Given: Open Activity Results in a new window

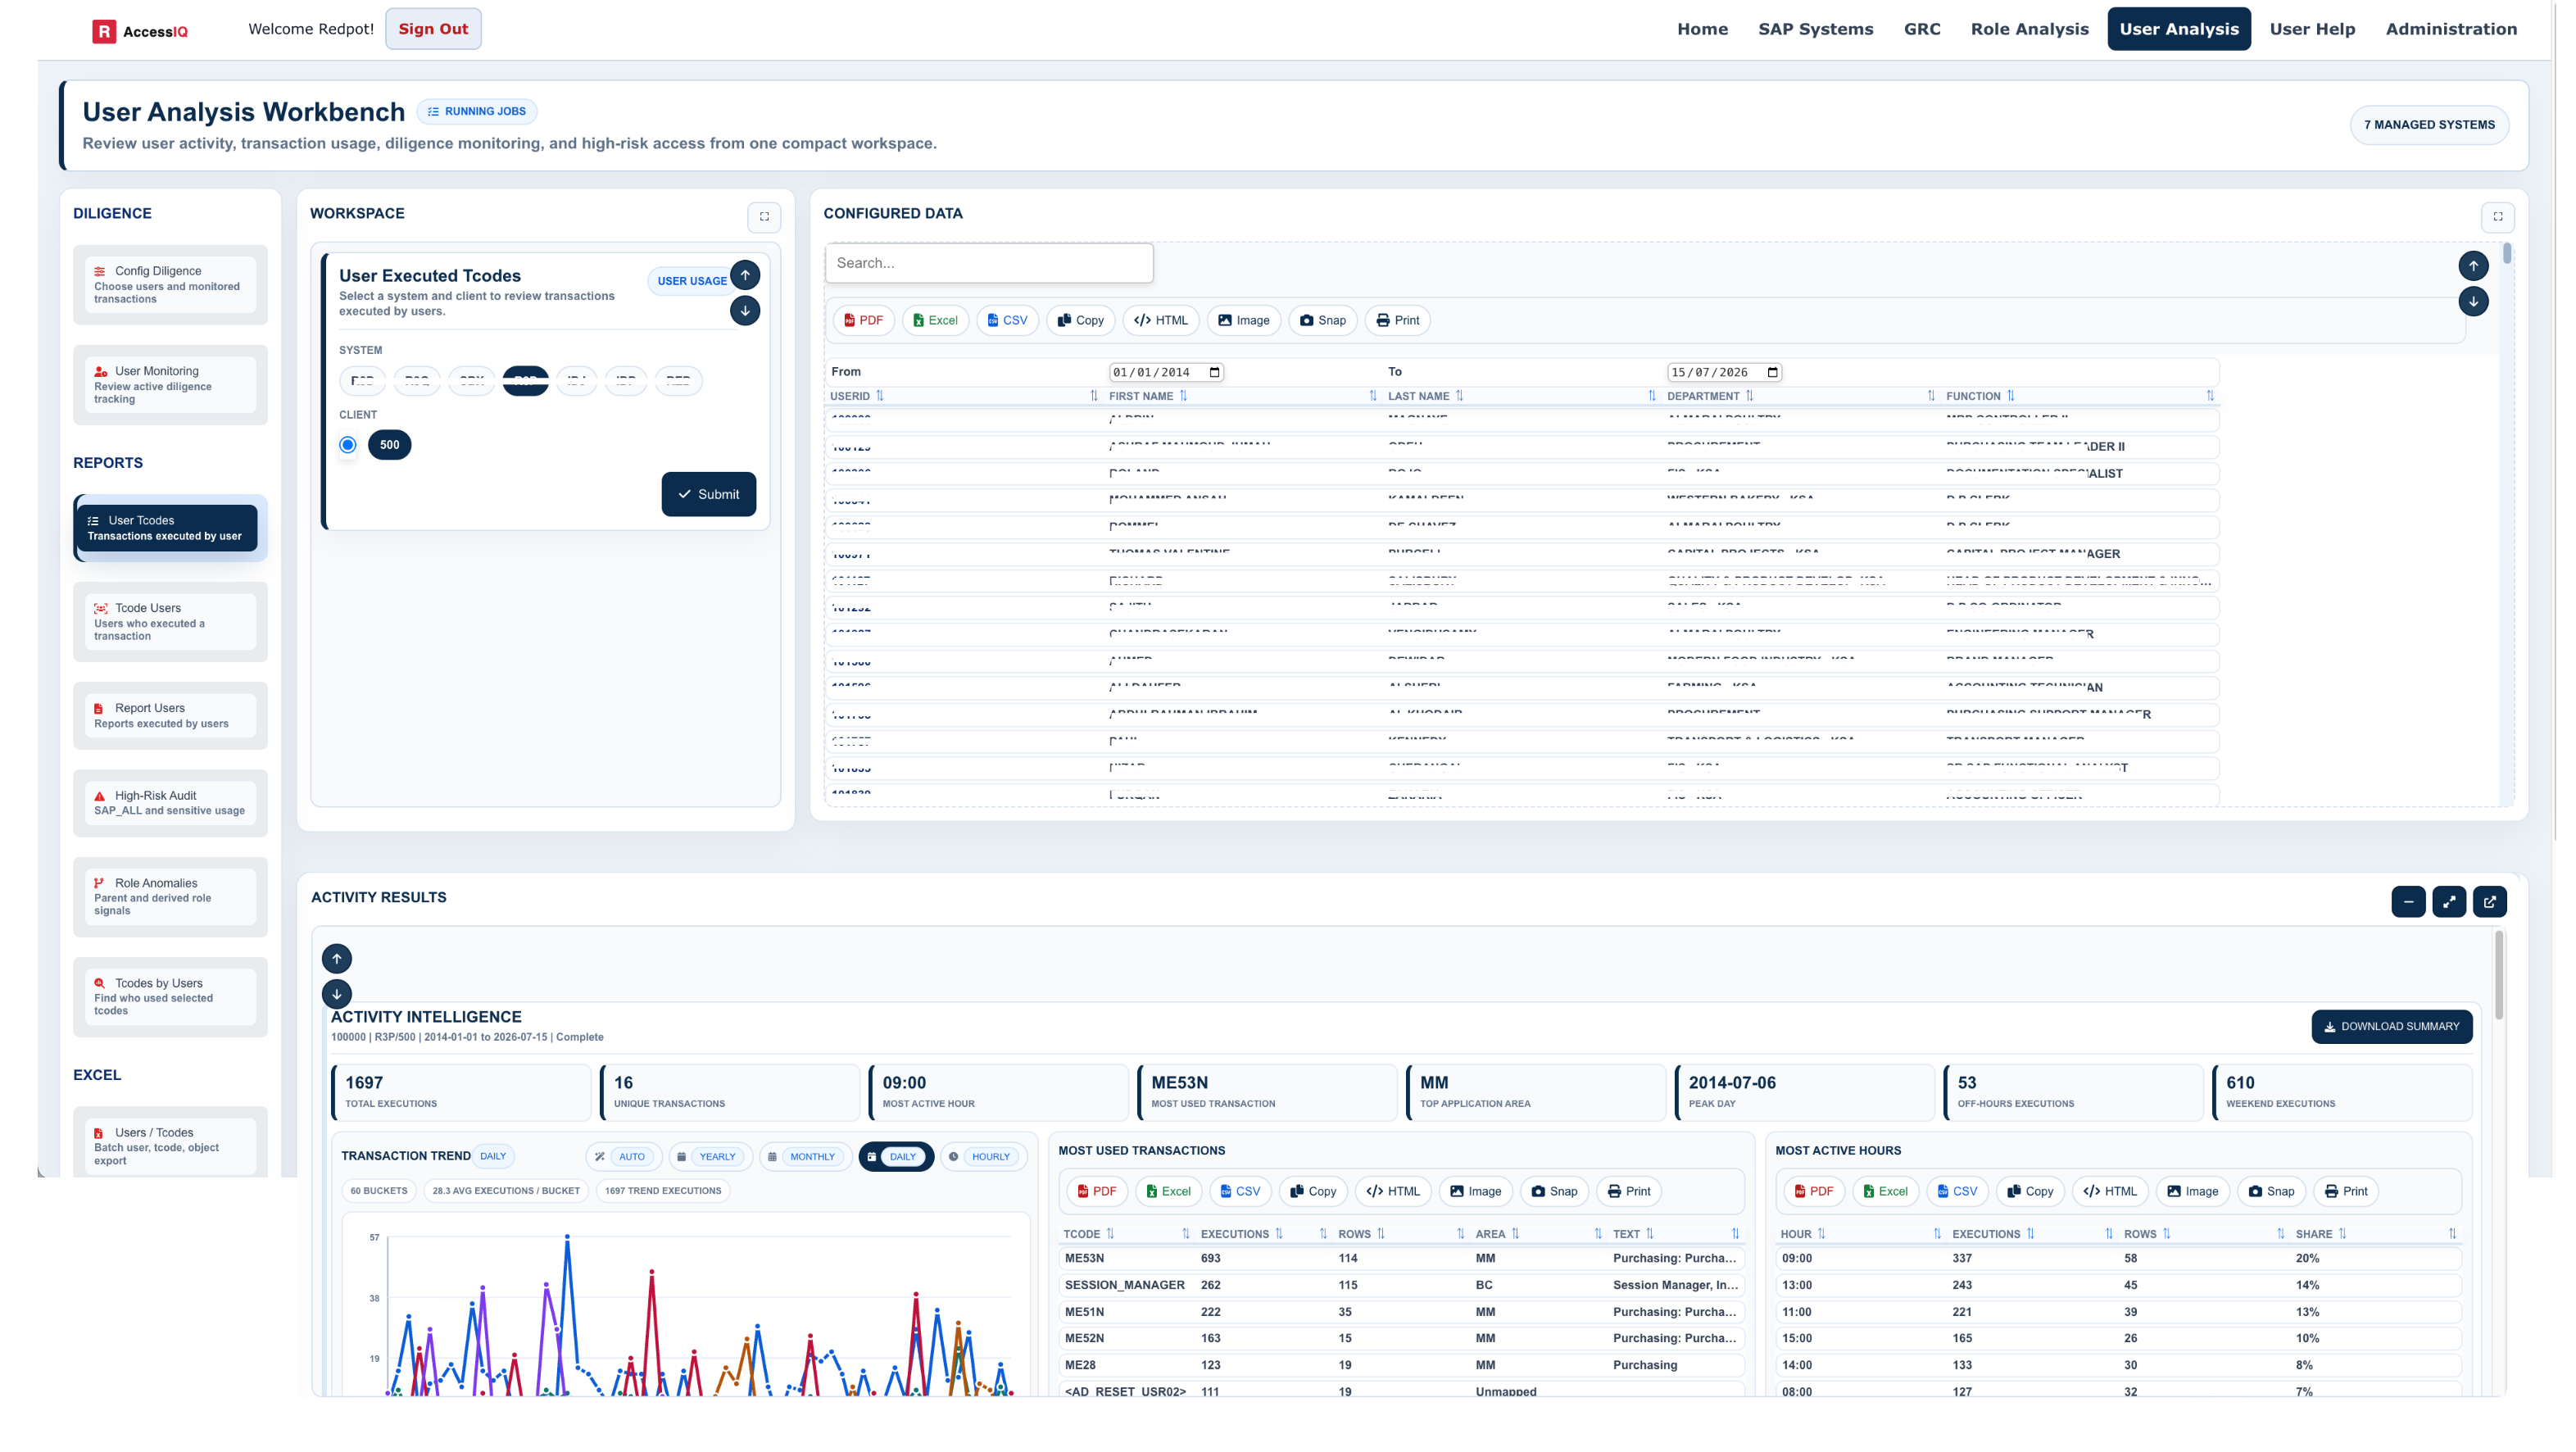Looking at the screenshot, I should coord(2490,902).
